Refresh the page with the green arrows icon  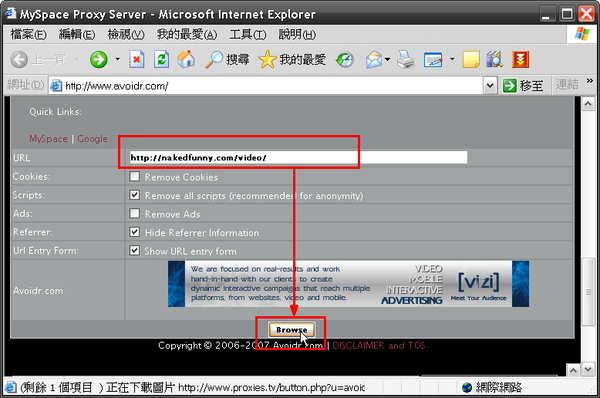click(161, 60)
